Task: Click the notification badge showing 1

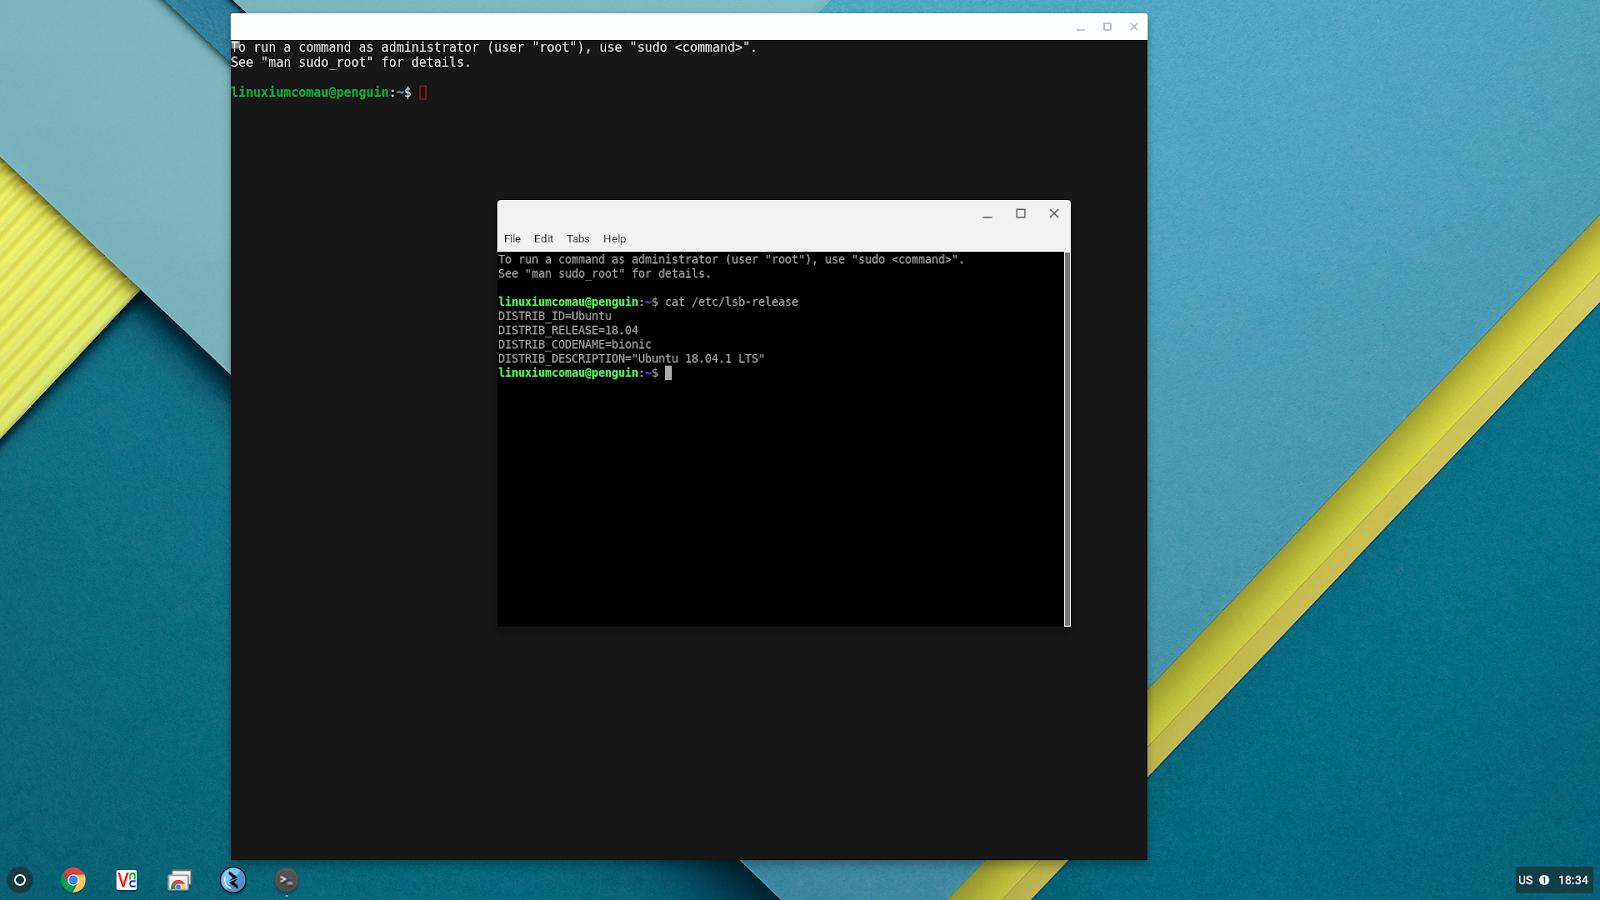Action: (1546, 880)
